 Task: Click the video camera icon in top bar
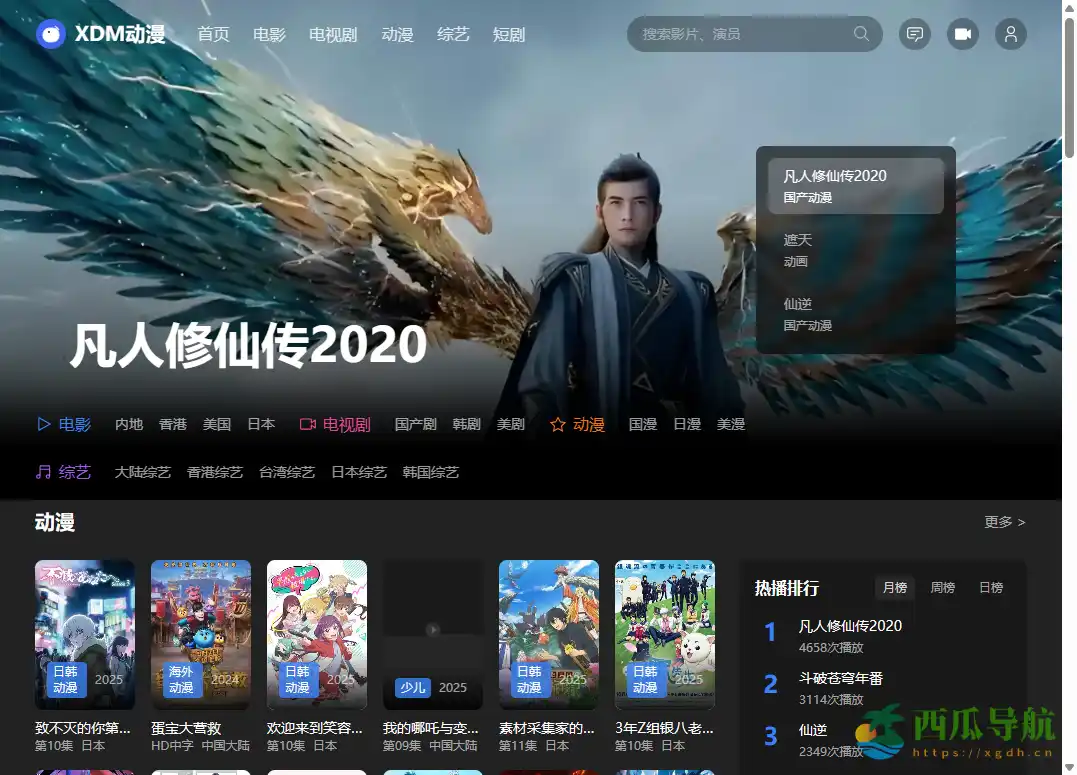[x=962, y=34]
